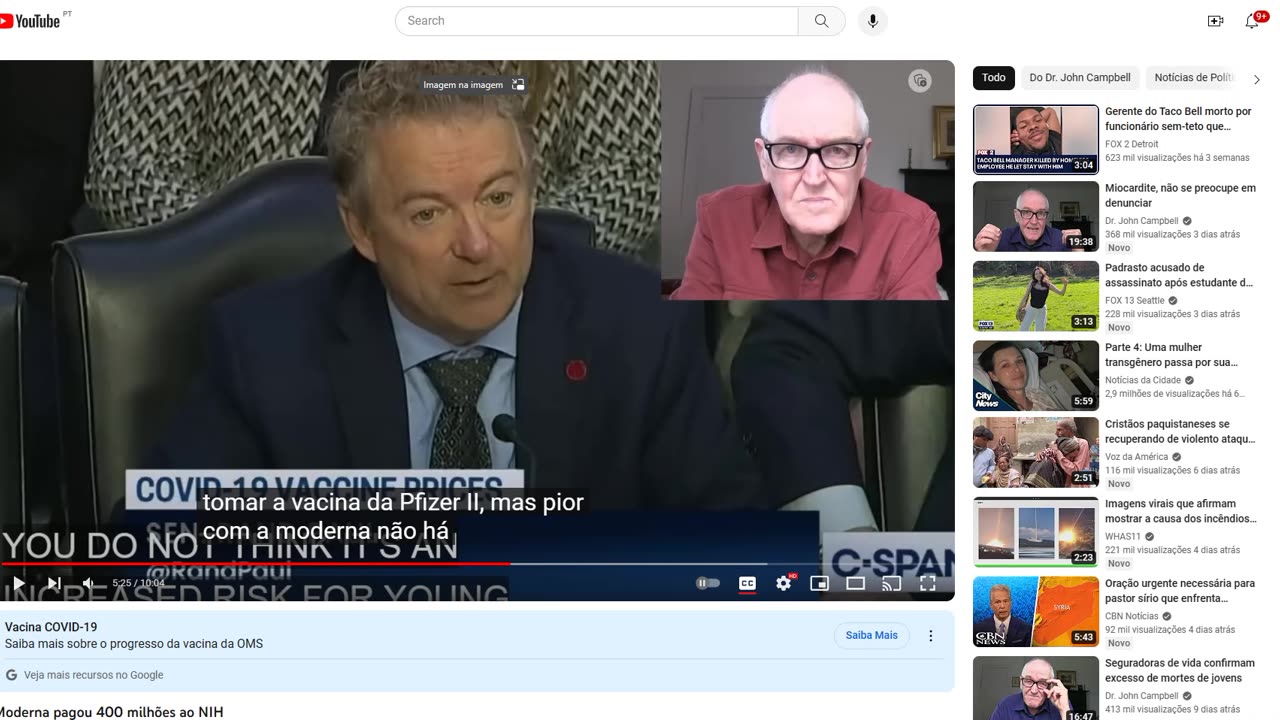
Task: Click the Saiba Mais button
Action: [x=872, y=635]
